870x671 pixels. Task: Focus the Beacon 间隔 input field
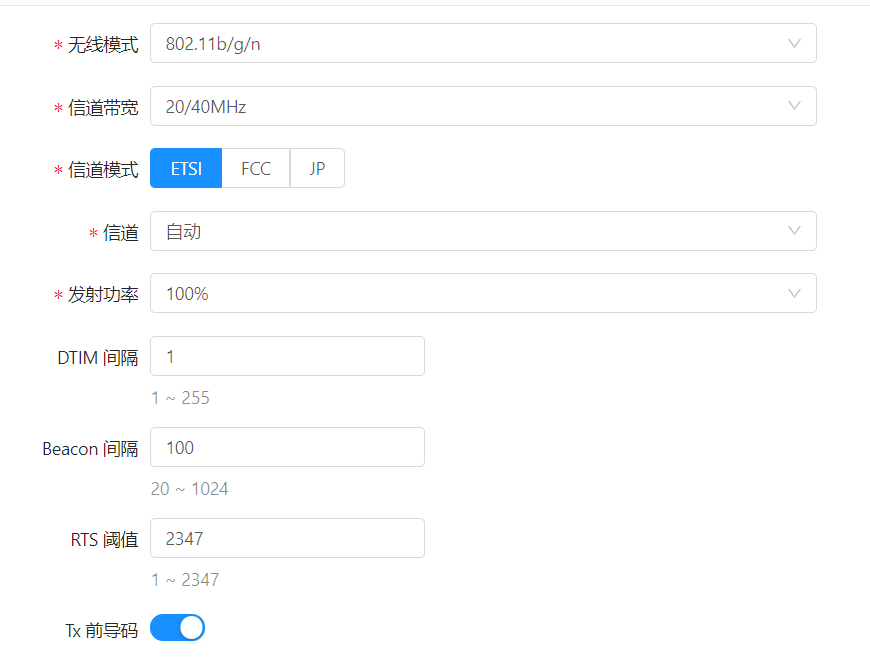(287, 448)
